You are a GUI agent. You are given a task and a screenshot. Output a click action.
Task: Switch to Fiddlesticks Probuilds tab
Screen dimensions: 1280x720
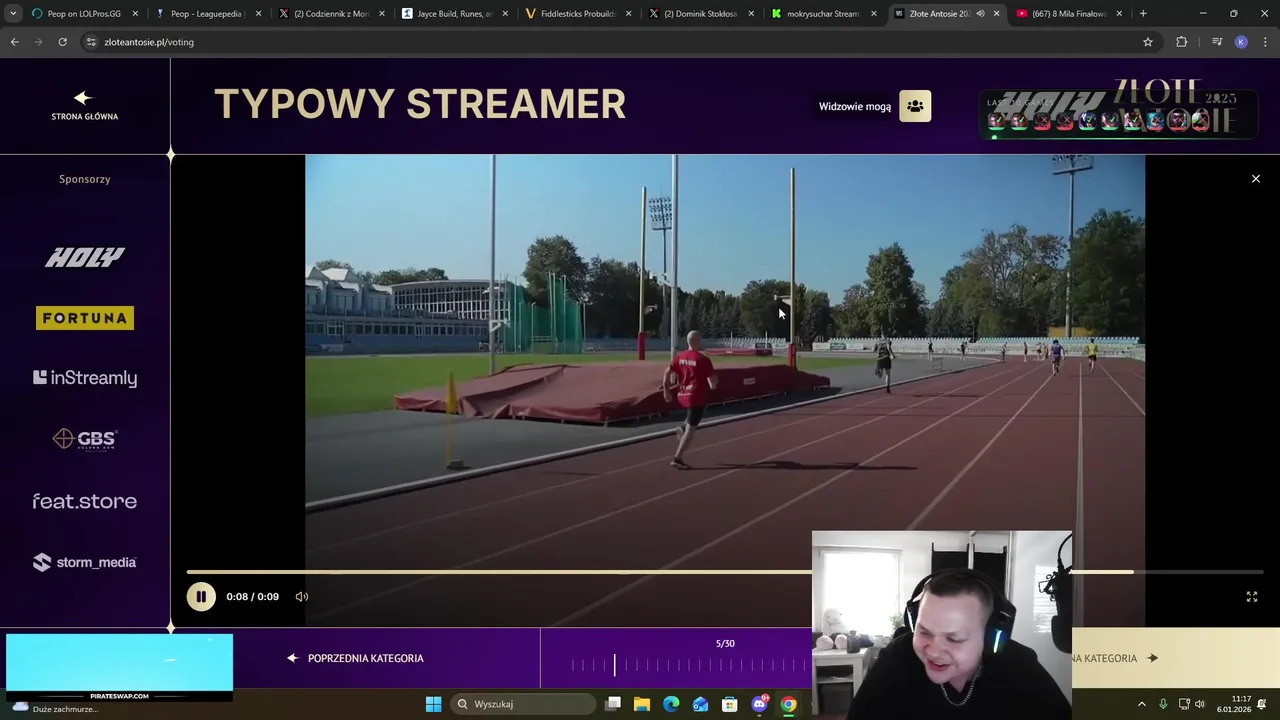(577, 14)
